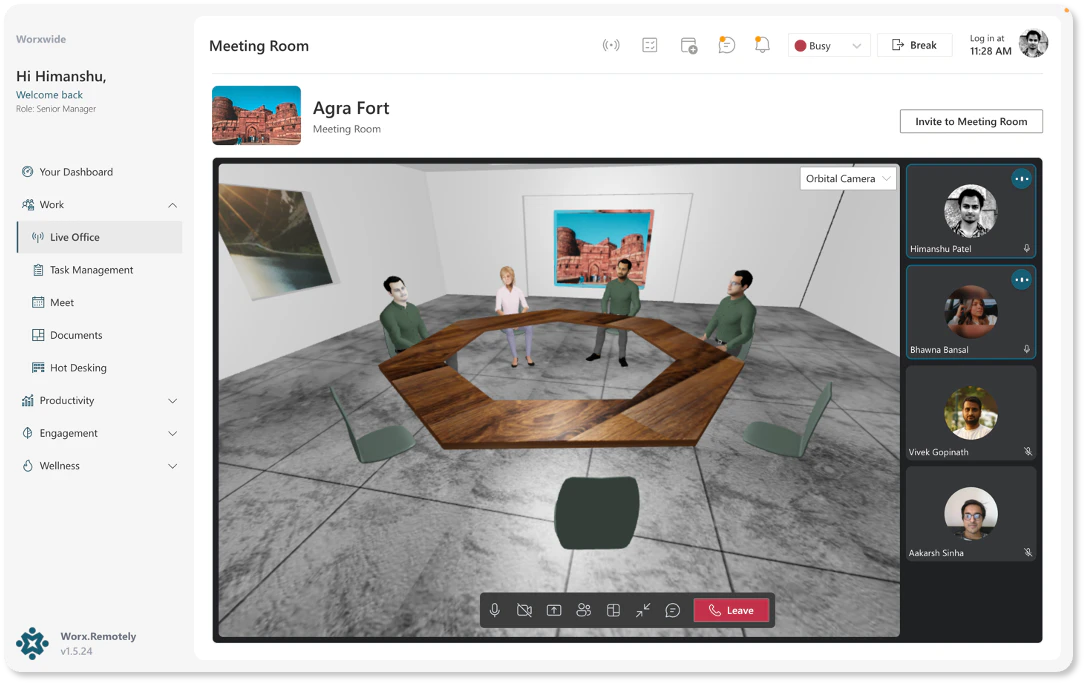Screen dimensions: 1086x686
Task: Open the add-to-calendar icon in the header
Action: point(688,44)
